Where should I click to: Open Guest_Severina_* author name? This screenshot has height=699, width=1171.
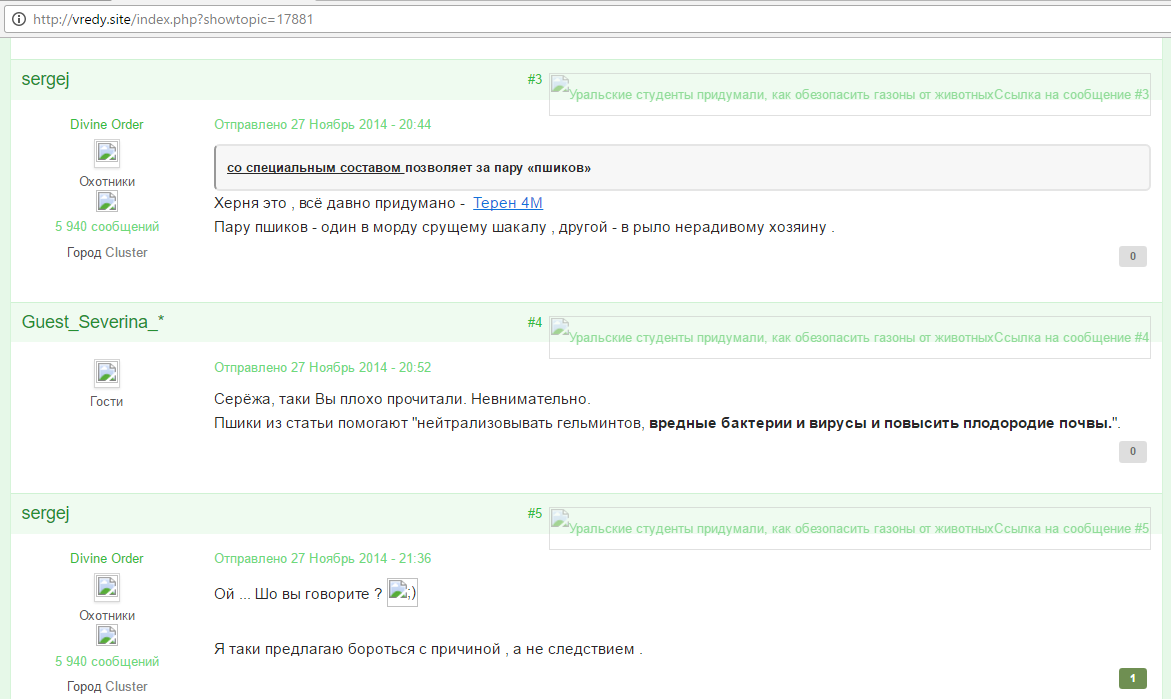[x=93, y=322]
